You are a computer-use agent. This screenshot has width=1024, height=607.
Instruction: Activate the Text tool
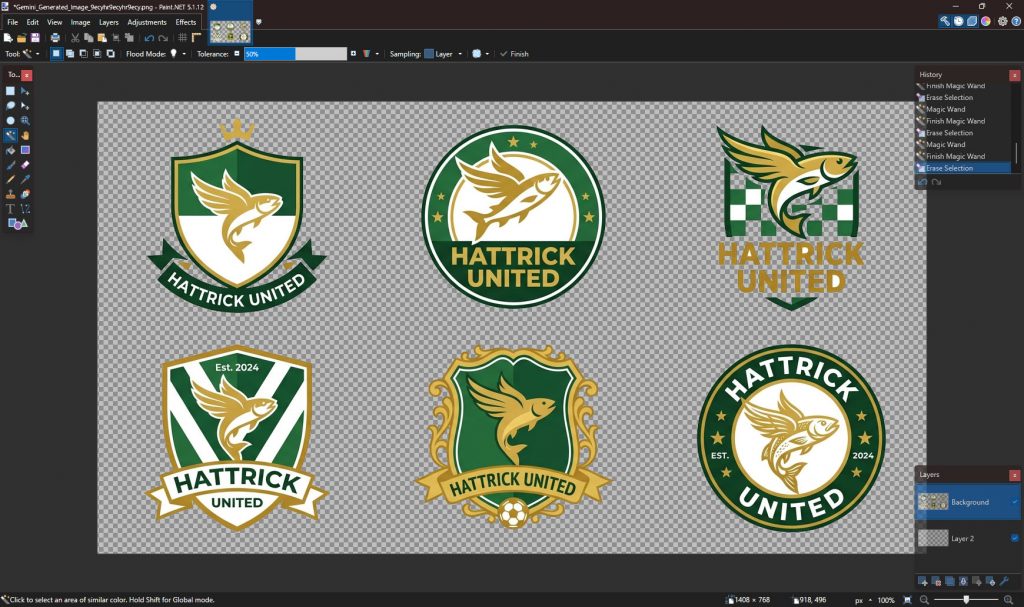[11, 209]
